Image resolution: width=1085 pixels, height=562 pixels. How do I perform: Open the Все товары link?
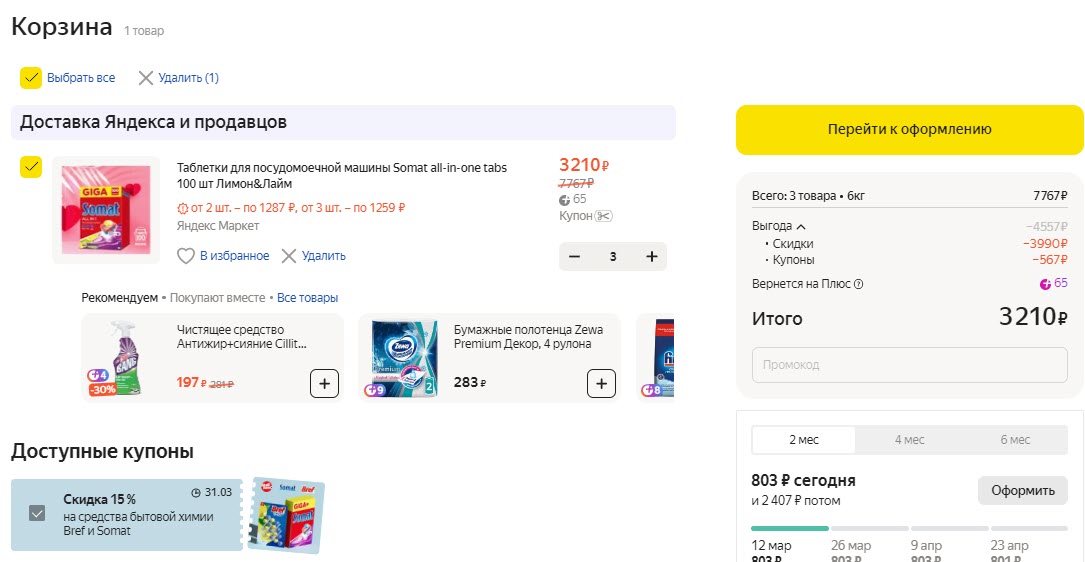[x=307, y=298]
